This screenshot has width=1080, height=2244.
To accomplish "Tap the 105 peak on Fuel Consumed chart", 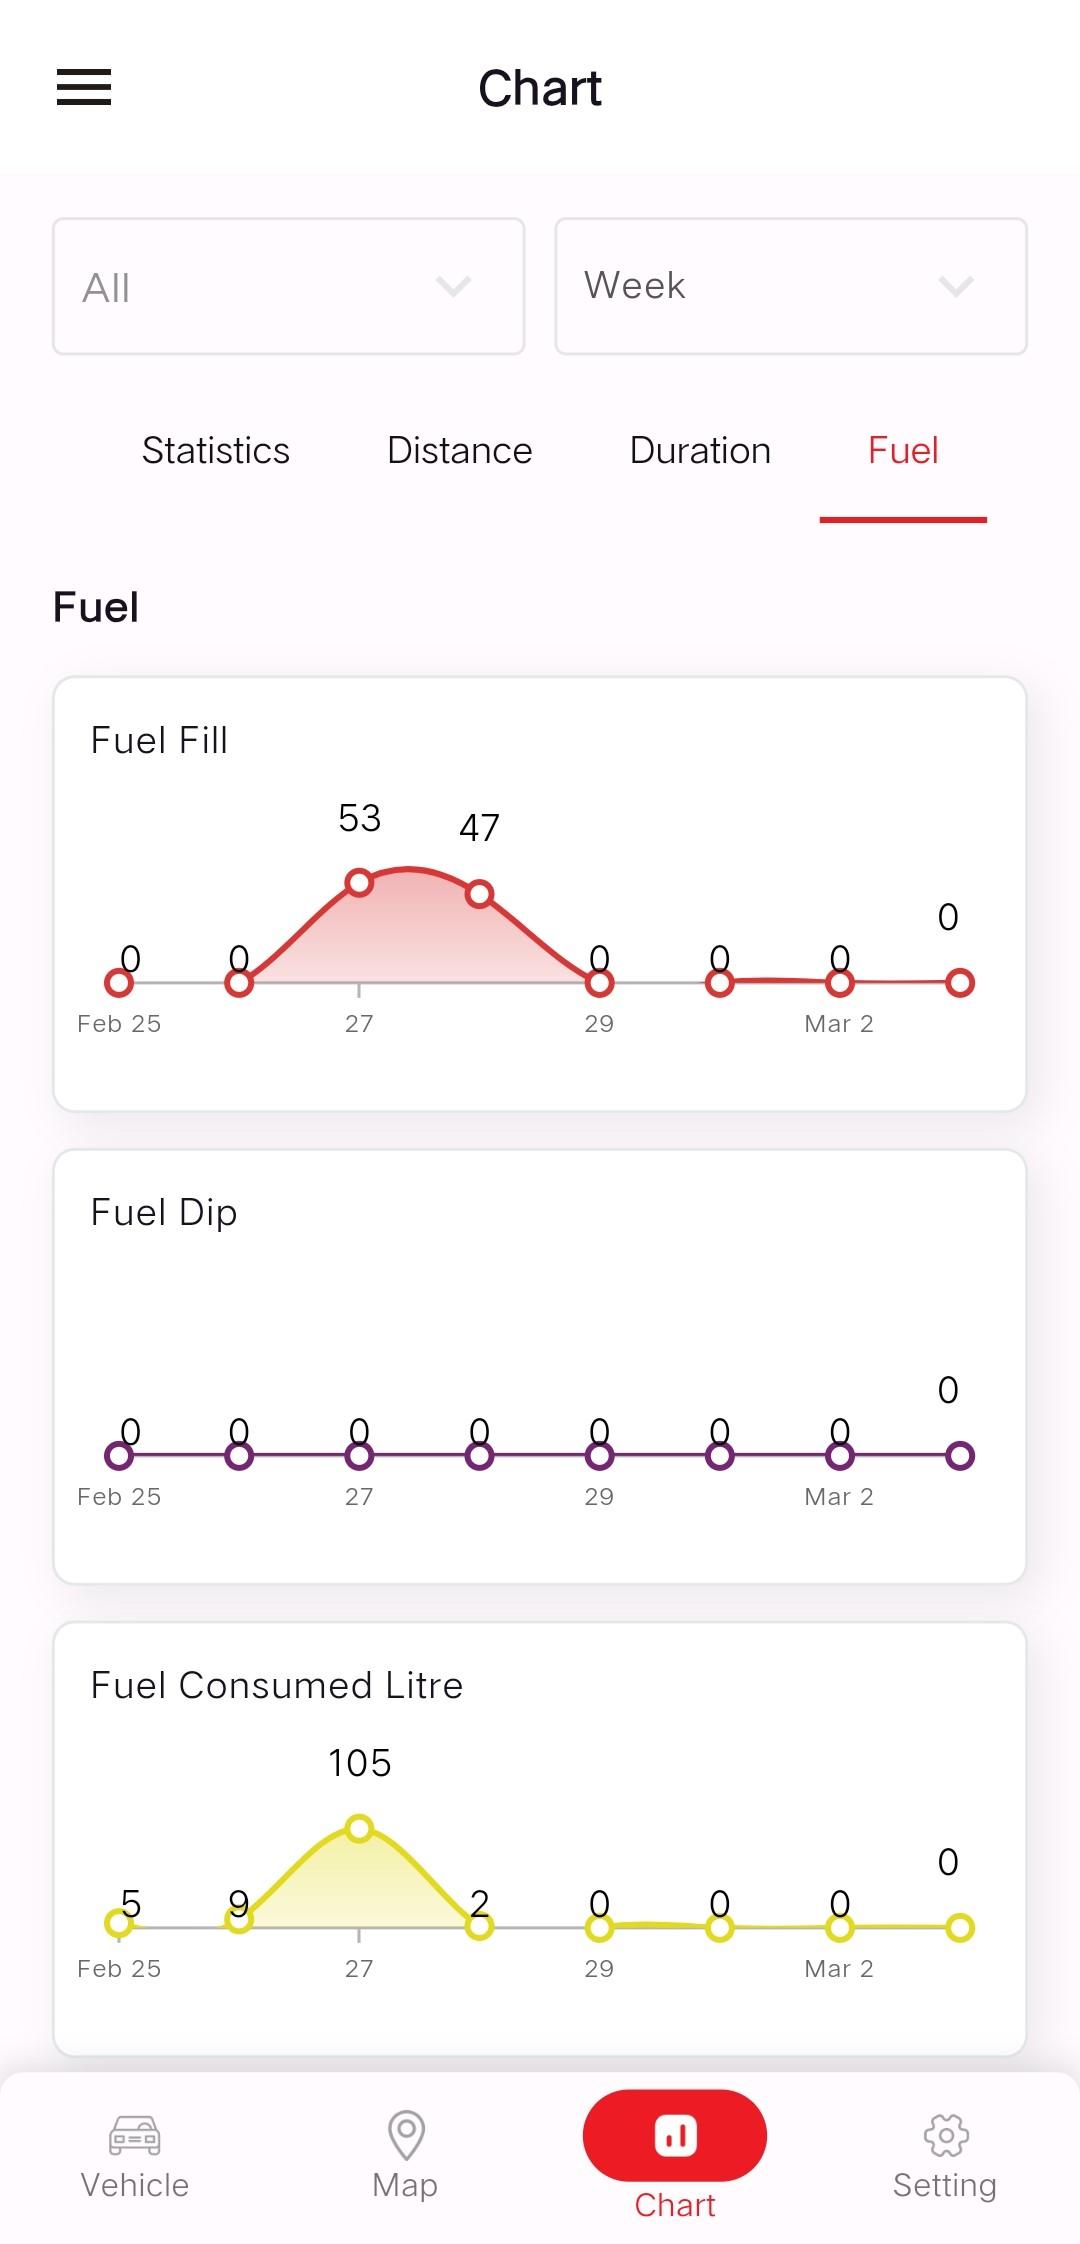I will tap(359, 1829).
